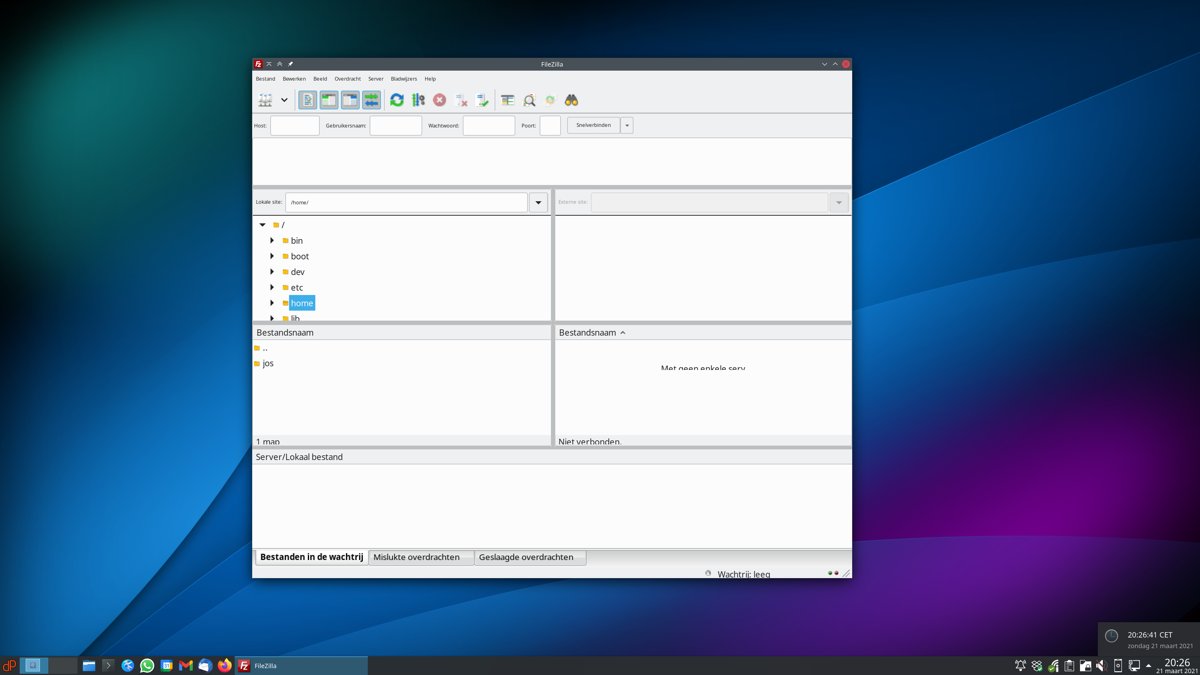Click the Server/Lokaal bestand column header

coord(551,457)
